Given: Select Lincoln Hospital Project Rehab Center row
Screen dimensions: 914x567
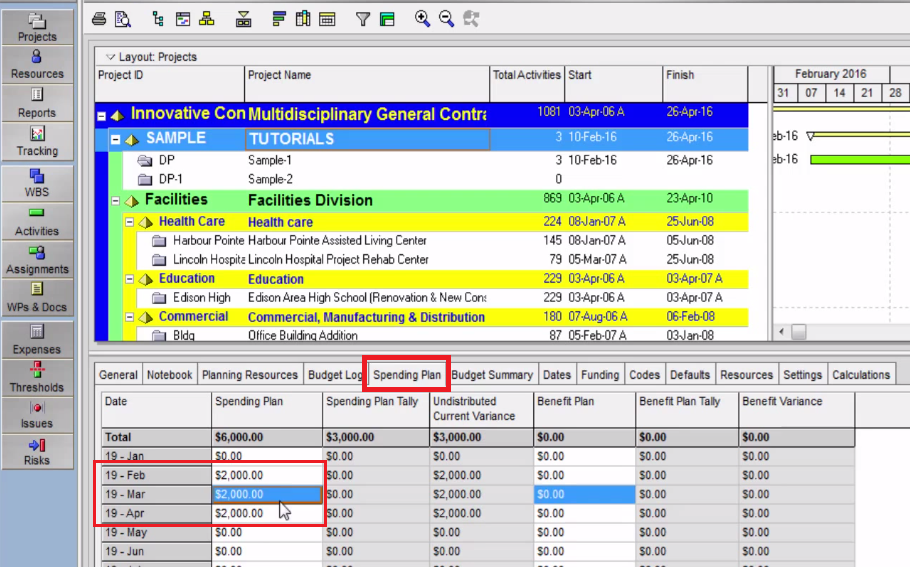Looking at the screenshot, I should tap(443, 260).
